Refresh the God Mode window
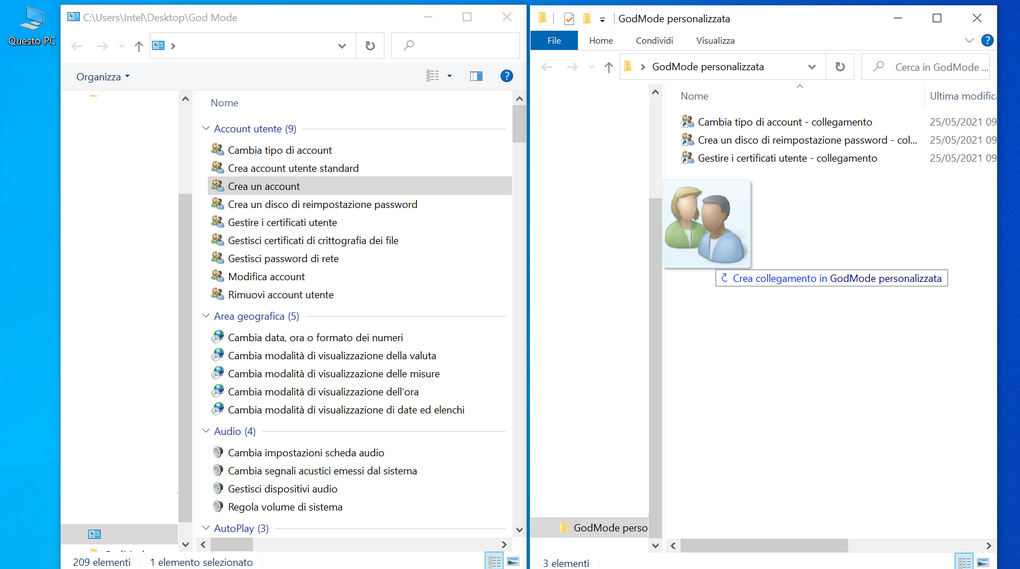This screenshot has height=569, width=1020. click(370, 46)
